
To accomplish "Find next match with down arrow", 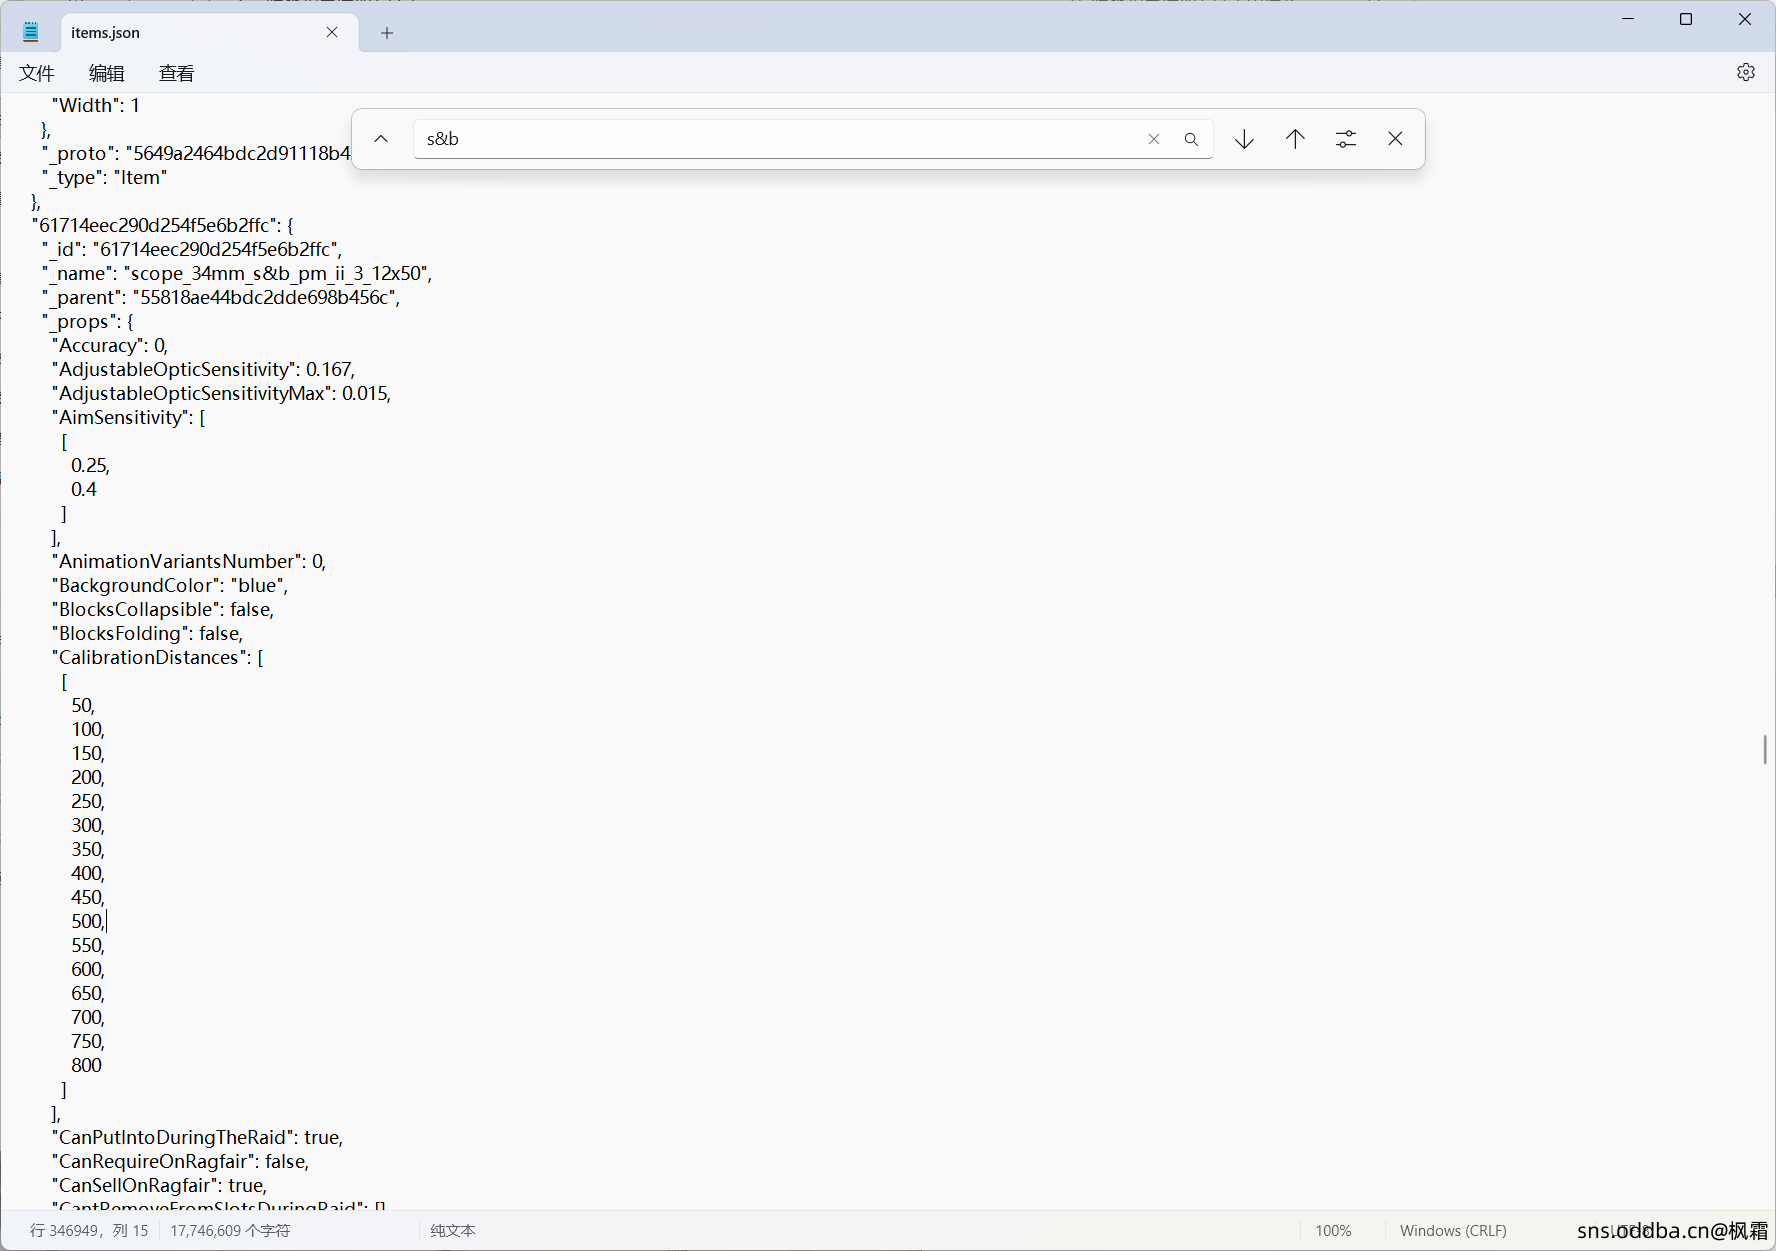I will coord(1244,139).
